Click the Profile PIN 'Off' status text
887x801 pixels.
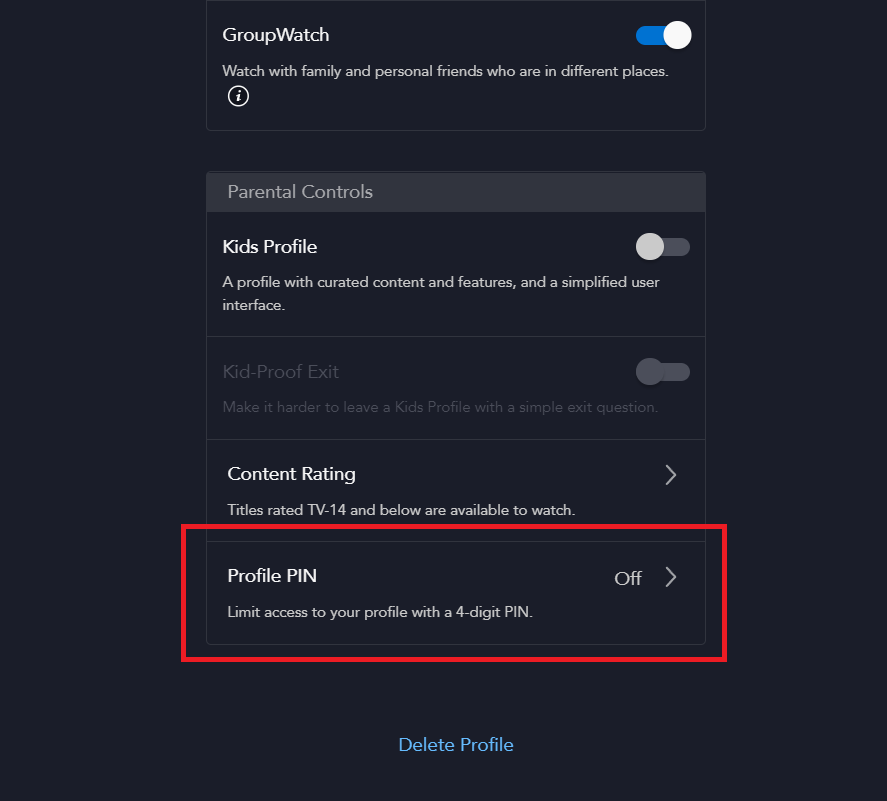[628, 579]
